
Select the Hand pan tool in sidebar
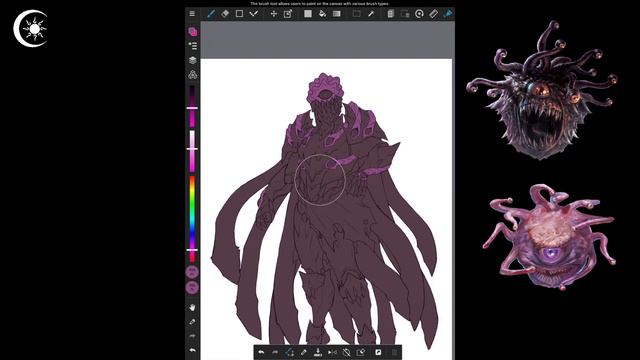(x=192, y=307)
